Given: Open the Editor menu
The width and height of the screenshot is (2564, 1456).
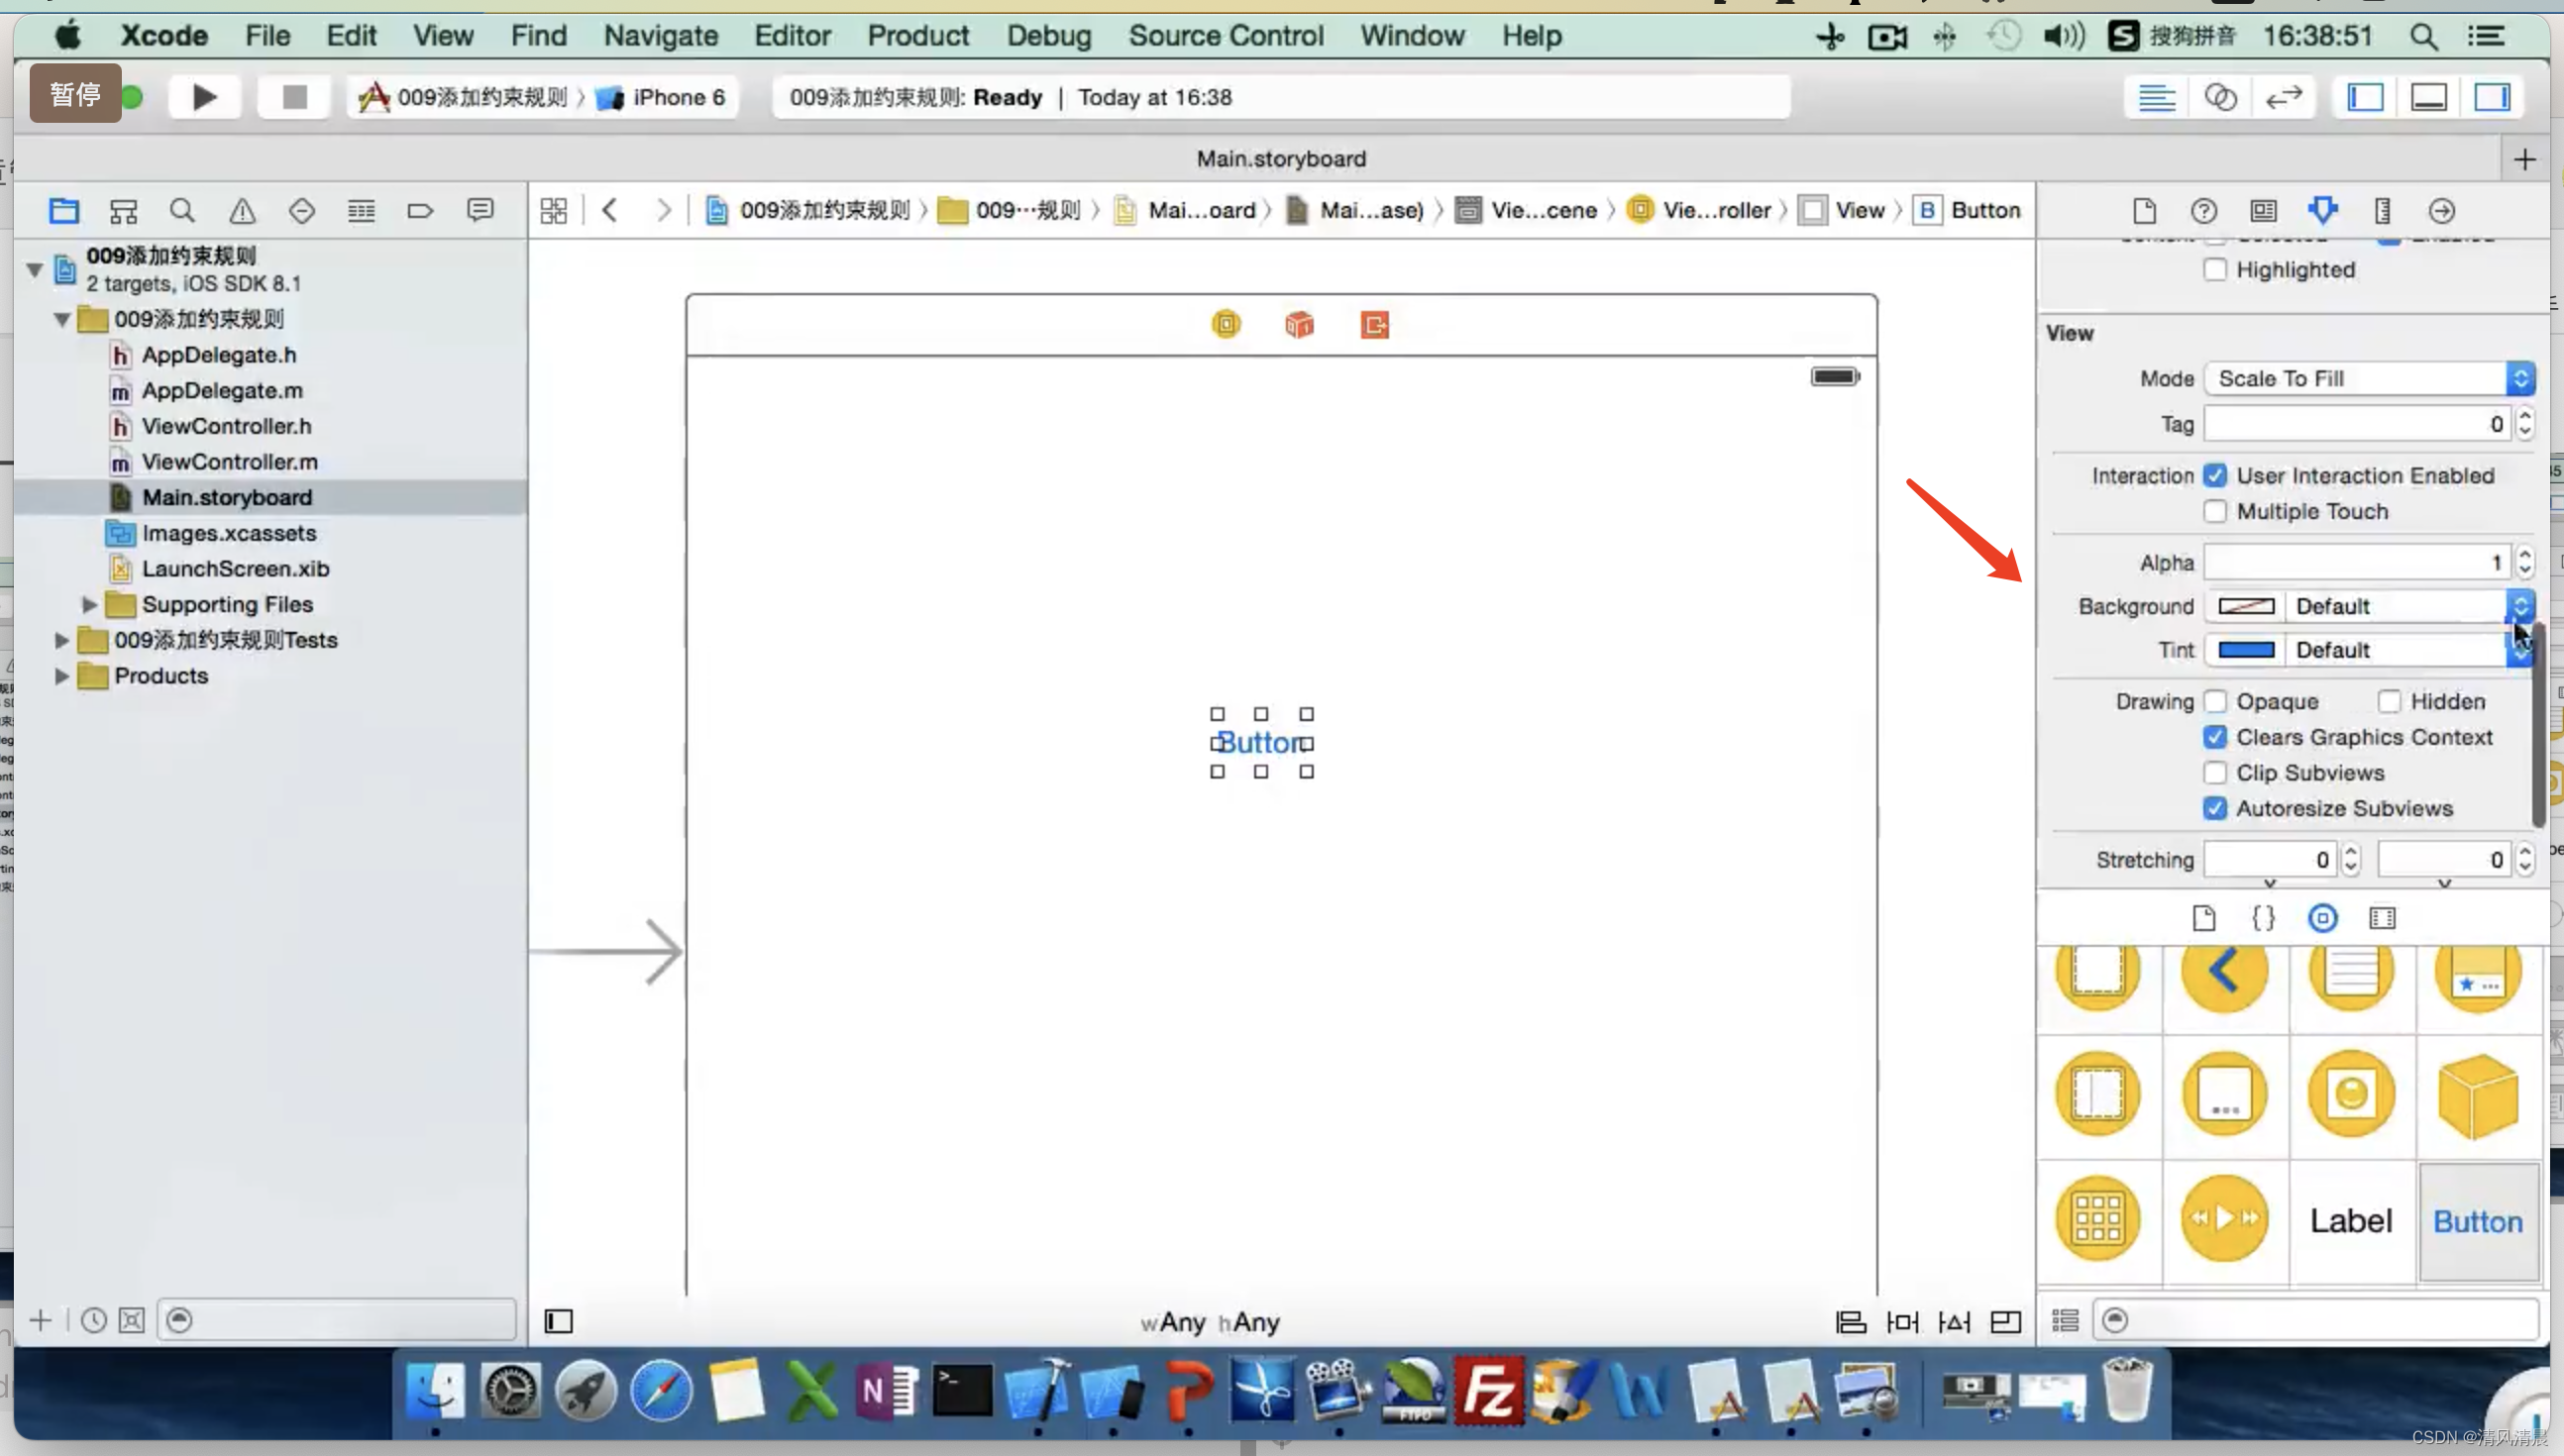Looking at the screenshot, I should pos(791,36).
